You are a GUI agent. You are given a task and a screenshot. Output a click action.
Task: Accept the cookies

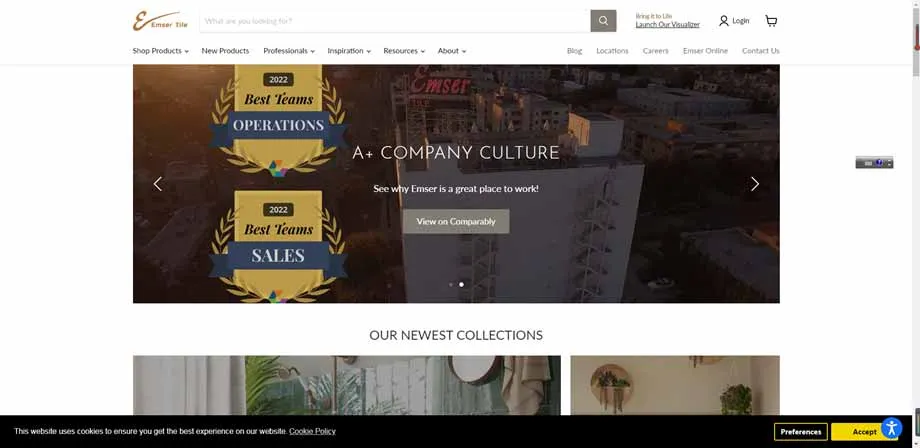(x=864, y=432)
